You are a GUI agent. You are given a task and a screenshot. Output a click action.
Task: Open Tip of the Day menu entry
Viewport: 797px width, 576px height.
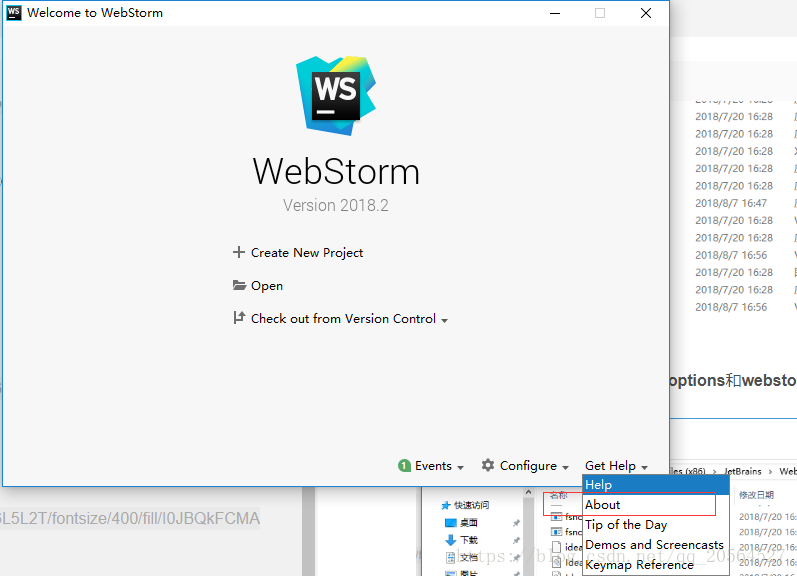656,525
